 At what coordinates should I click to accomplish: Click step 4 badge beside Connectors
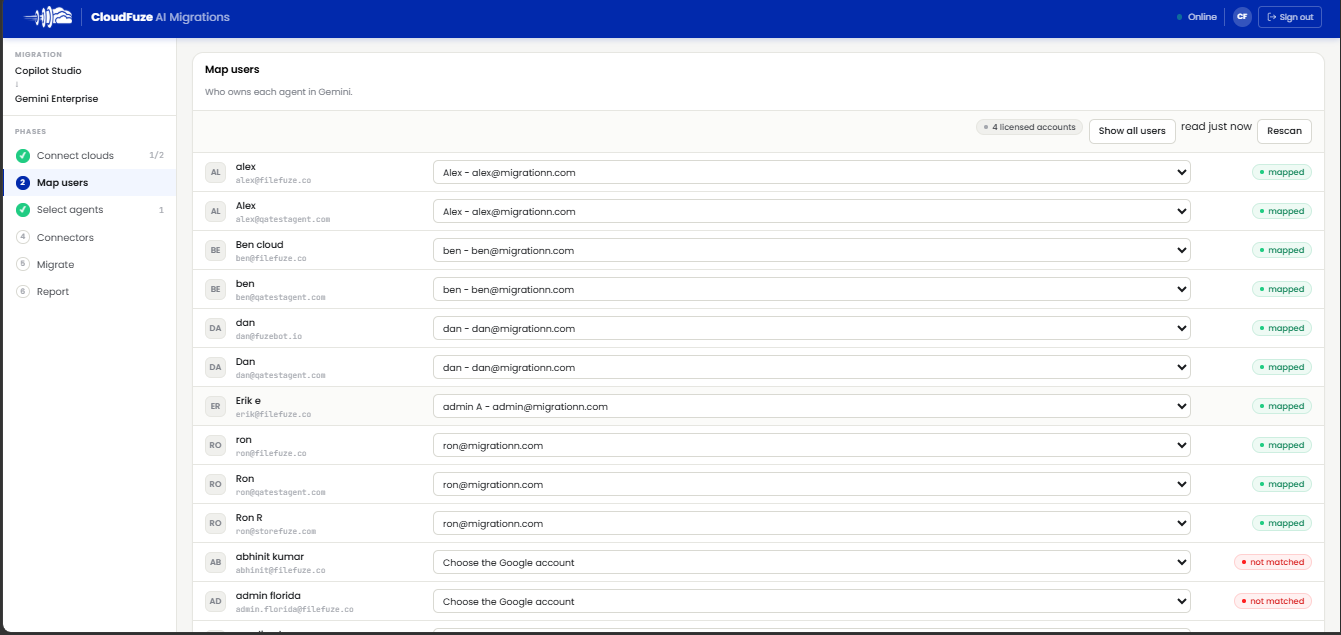point(23,238)
